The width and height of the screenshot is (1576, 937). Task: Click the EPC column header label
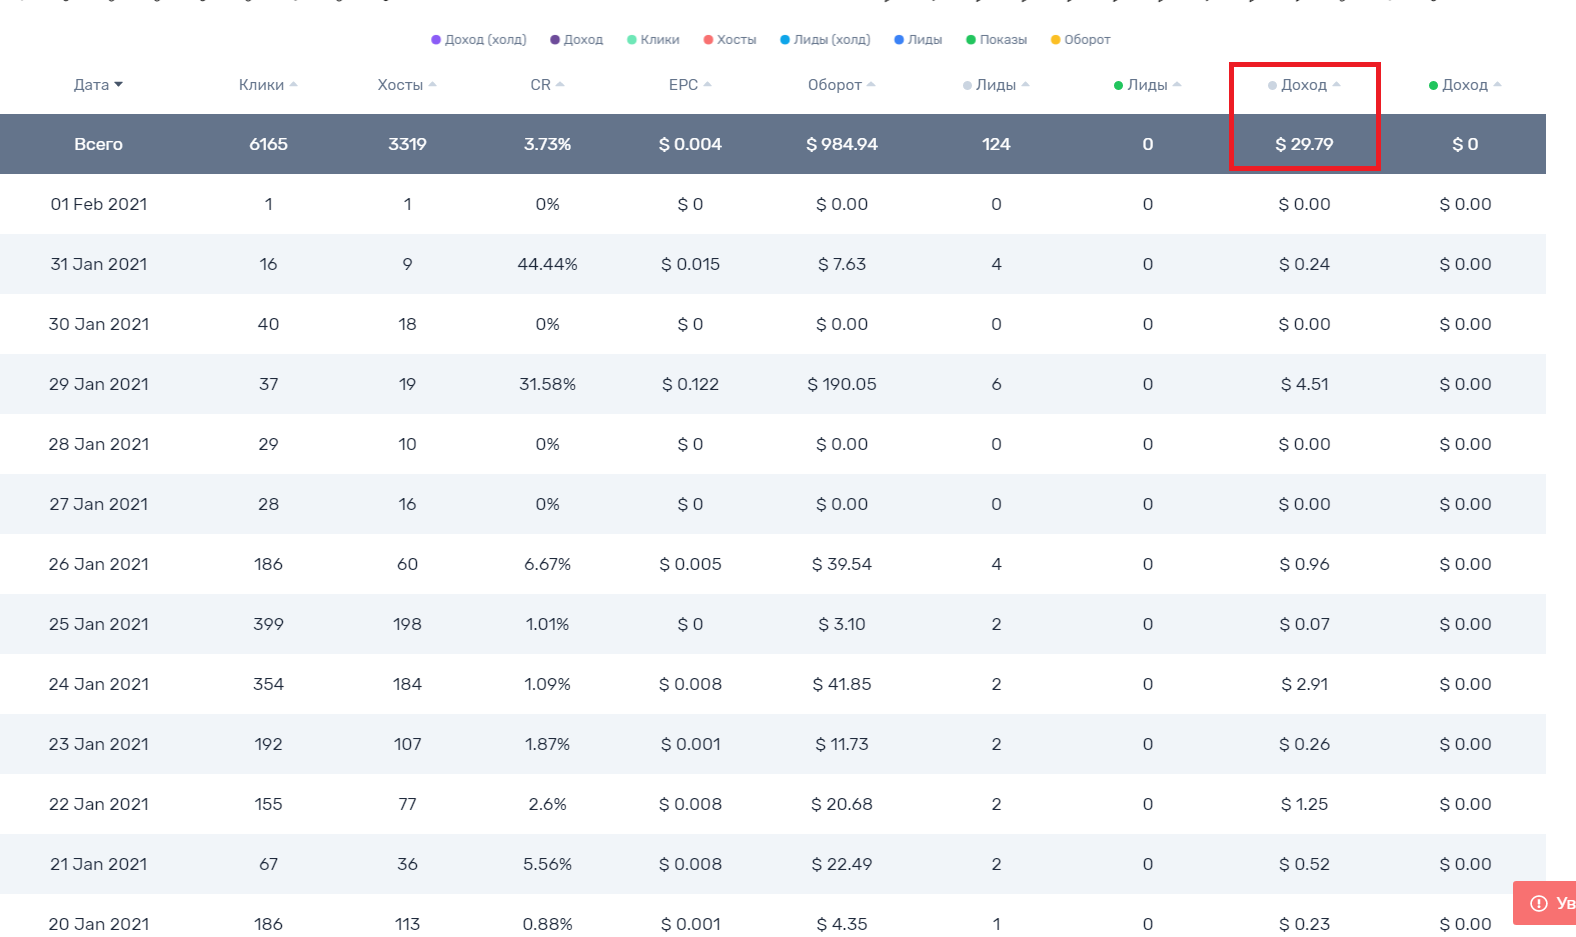point(683,85)
